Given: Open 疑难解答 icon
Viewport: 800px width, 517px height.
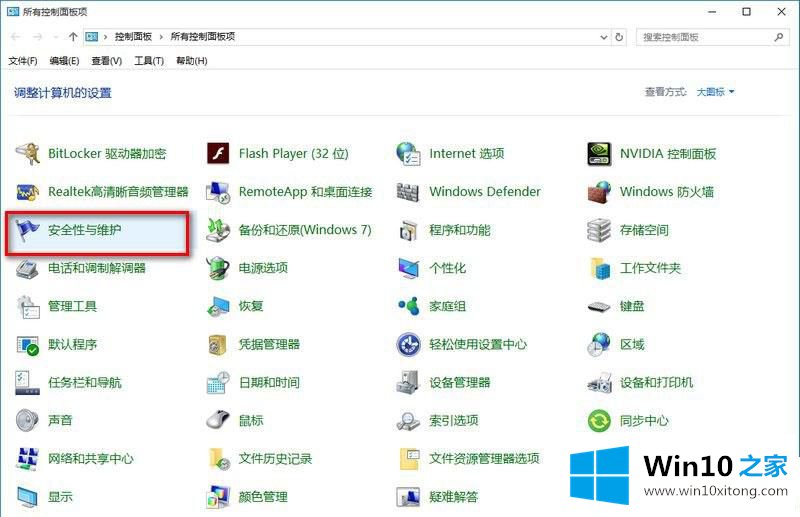Looking at the screenshot, I should coord(408,497).
